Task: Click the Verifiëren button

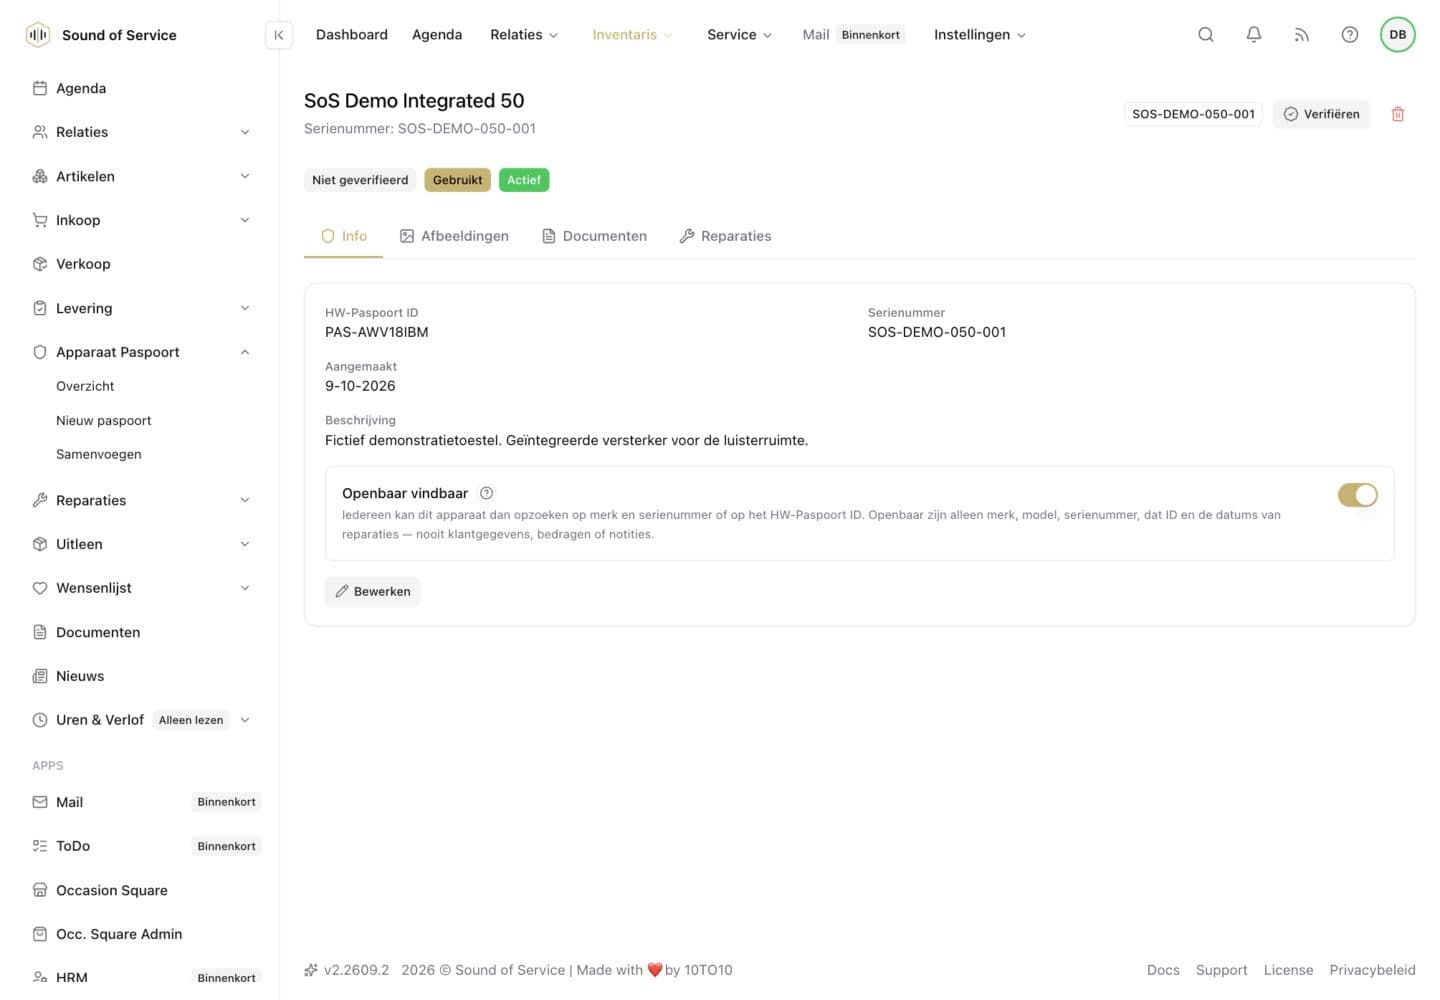Action: pyautogui.click(x=1321, y=114)
